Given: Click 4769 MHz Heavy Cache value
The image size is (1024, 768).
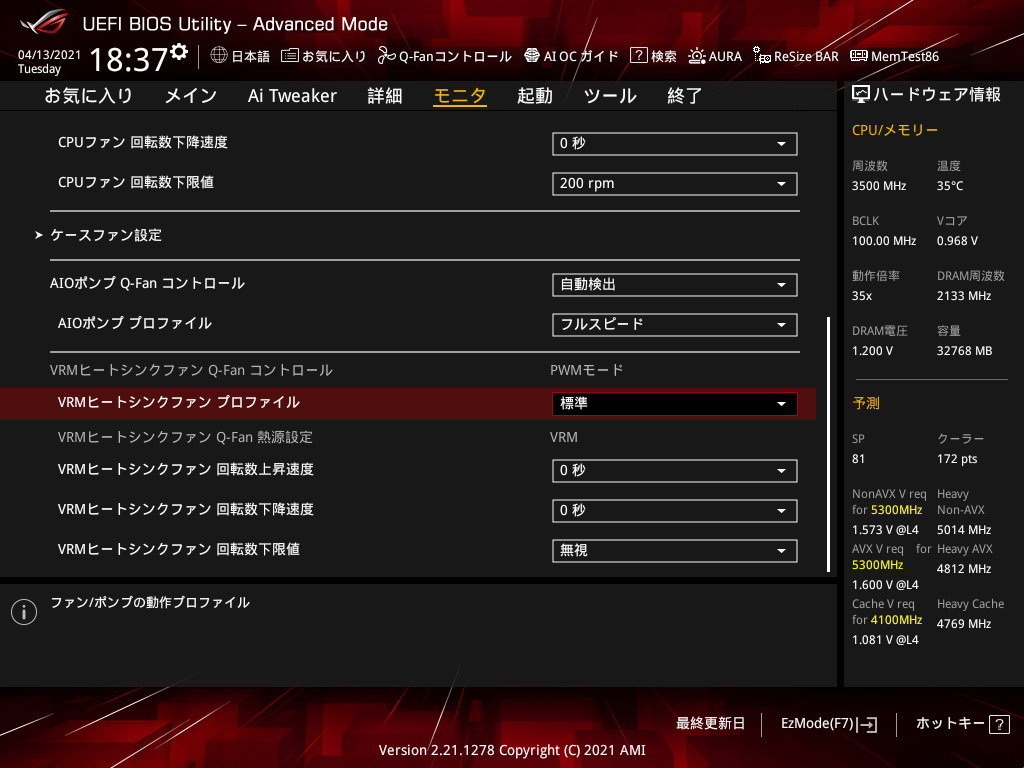Looking at the screenshot, I should tap(963, 624).
